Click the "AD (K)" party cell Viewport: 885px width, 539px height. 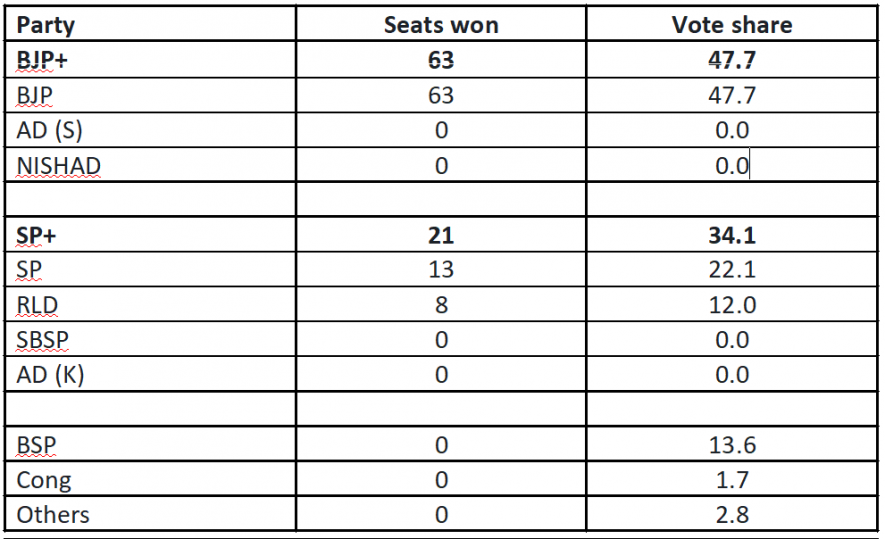52,375
